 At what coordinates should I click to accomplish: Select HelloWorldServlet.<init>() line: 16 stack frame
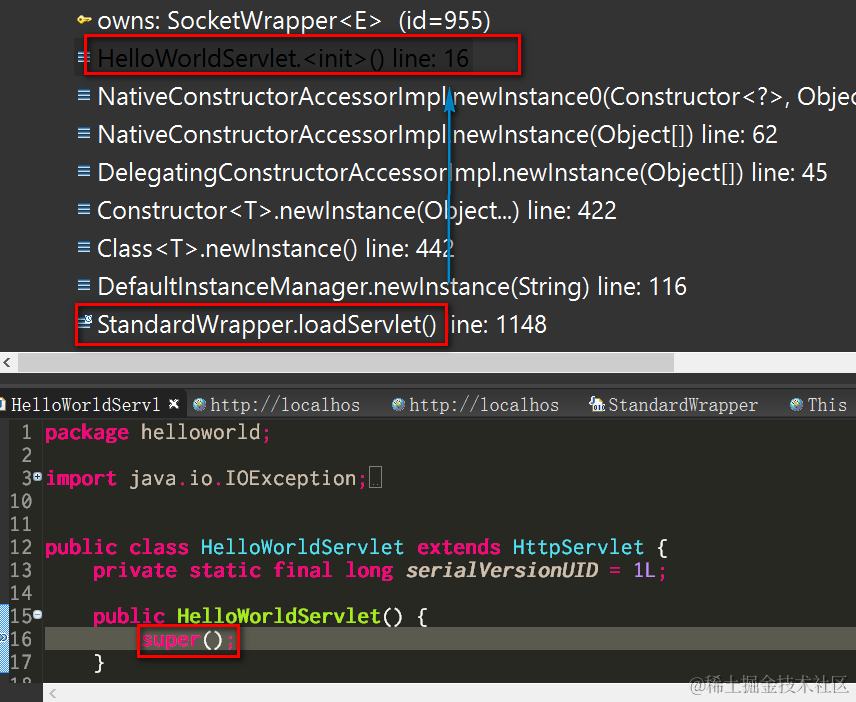pos(283,58)
